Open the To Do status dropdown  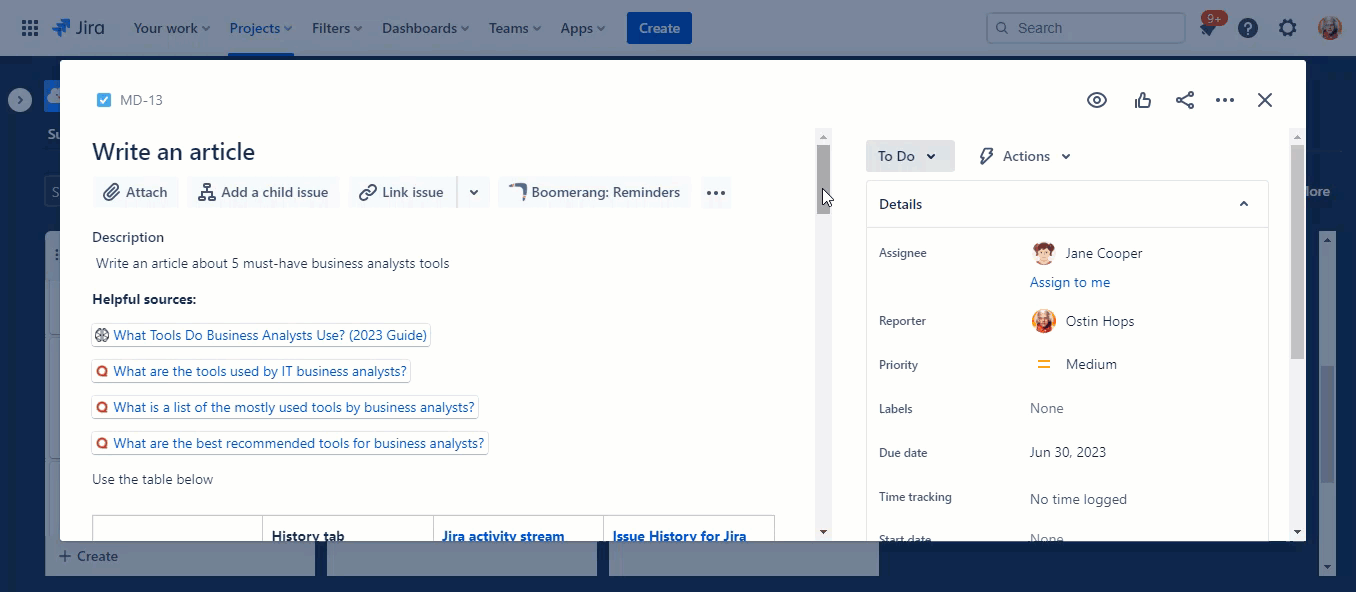tap(910, 156)
